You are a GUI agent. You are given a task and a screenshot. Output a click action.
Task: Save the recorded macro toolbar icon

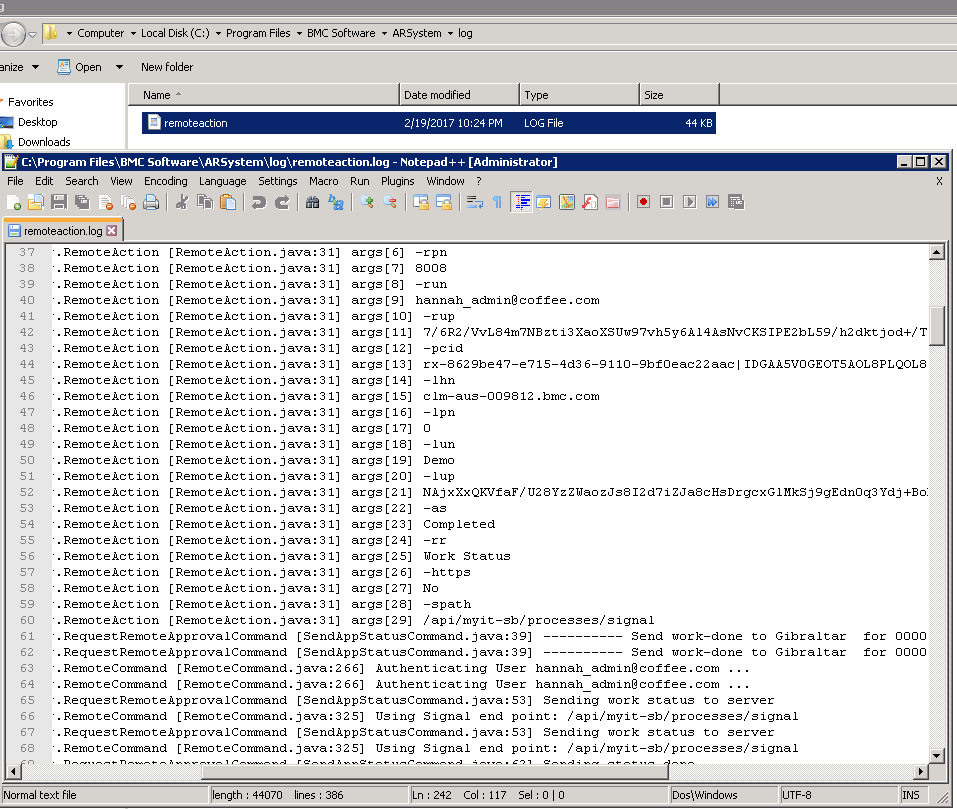pos(736,203)
